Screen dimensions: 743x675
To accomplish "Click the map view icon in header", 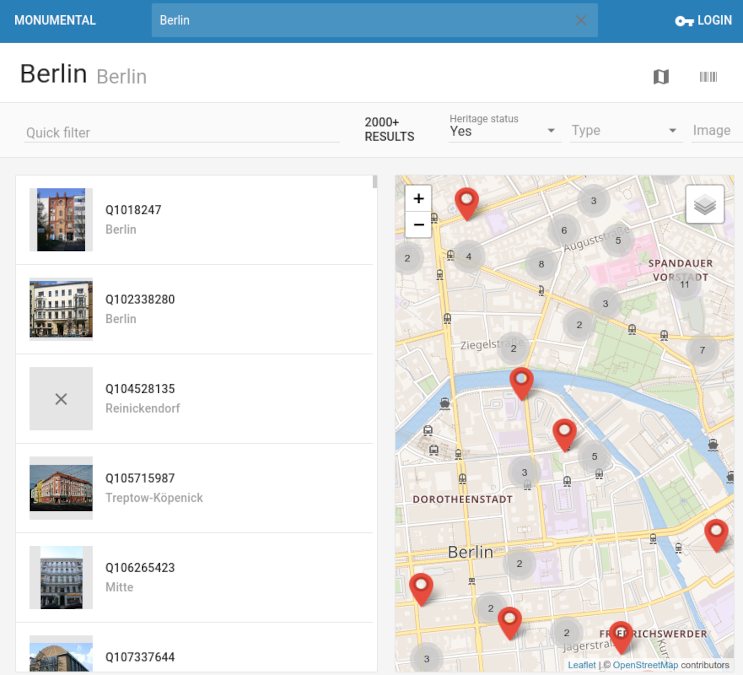I will tap(661, 77).
